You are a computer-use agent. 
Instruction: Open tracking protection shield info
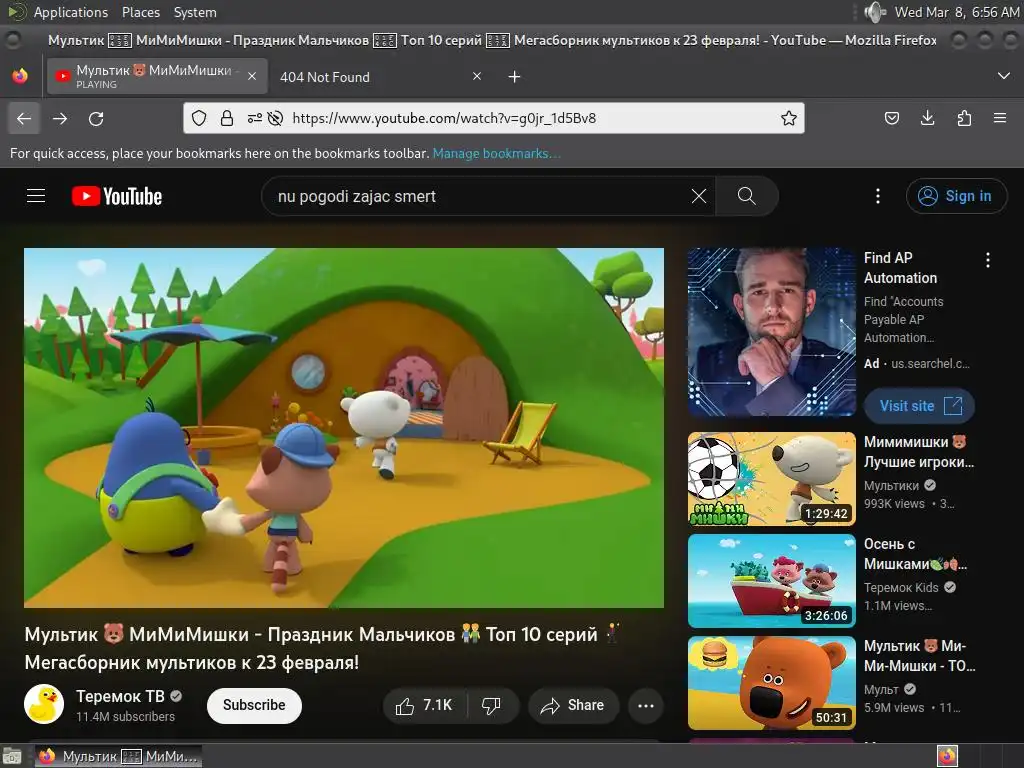click(x=199, y=118)
